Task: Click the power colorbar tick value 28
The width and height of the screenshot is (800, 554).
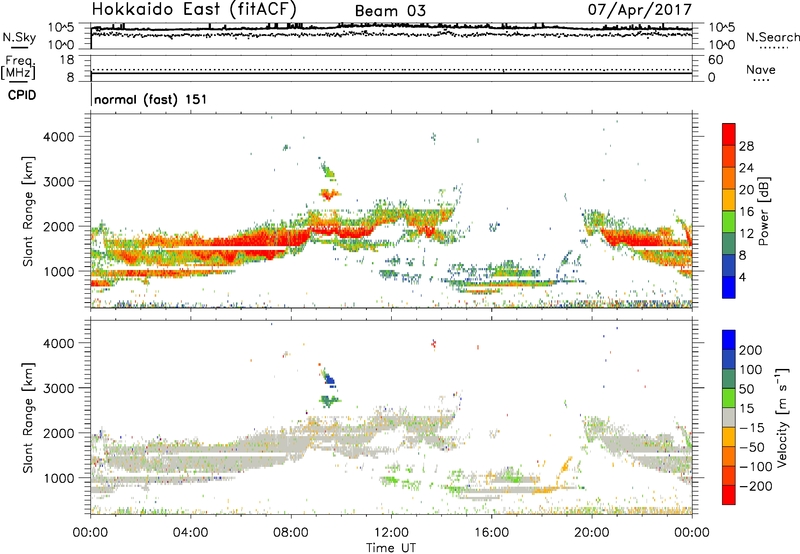Action: point(746,146)
